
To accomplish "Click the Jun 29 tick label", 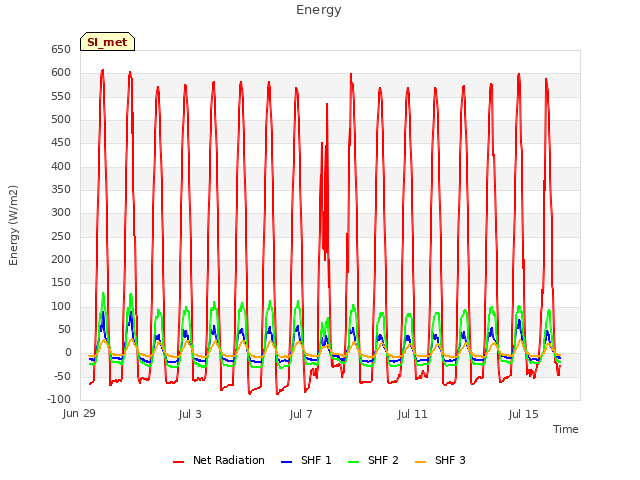I will click(x=79, y=414).
